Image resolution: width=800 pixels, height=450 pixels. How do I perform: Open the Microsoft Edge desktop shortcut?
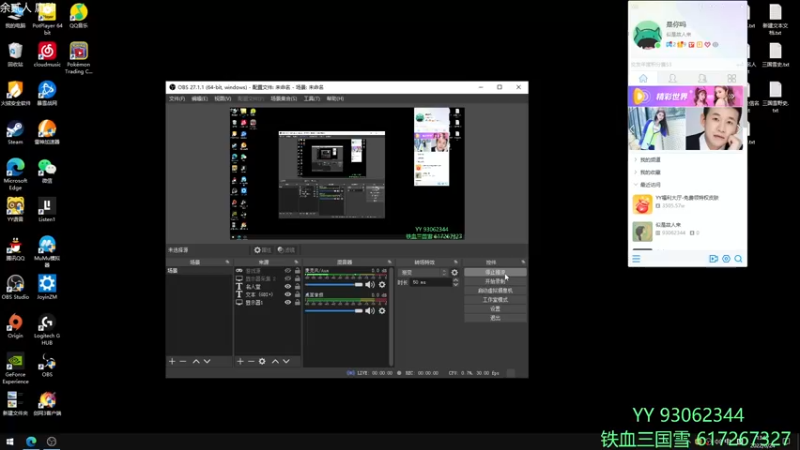click(x=15, y=174)
